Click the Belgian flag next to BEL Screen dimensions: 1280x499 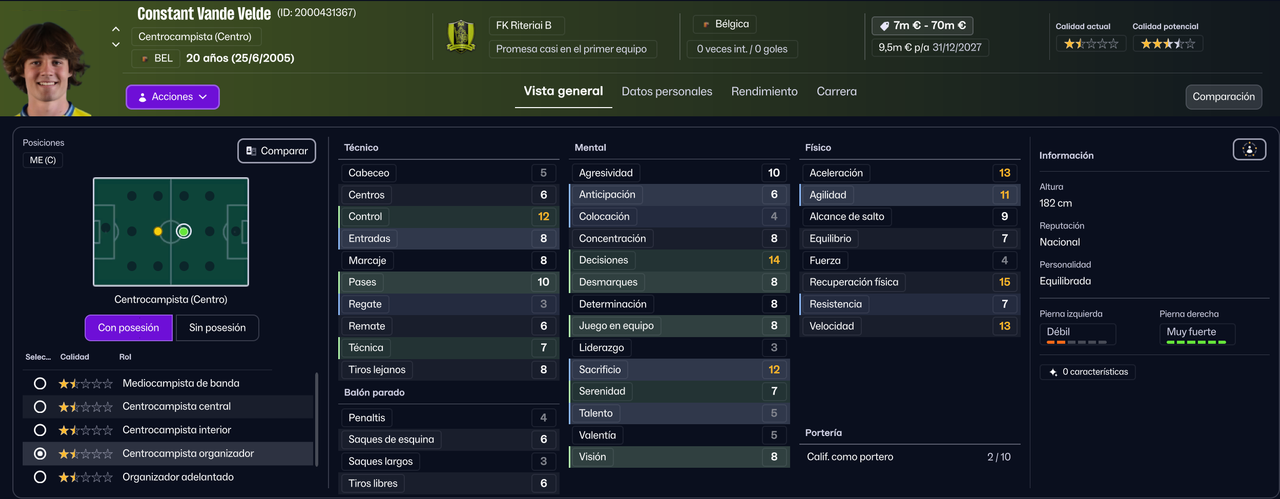[x=144, y=58]
